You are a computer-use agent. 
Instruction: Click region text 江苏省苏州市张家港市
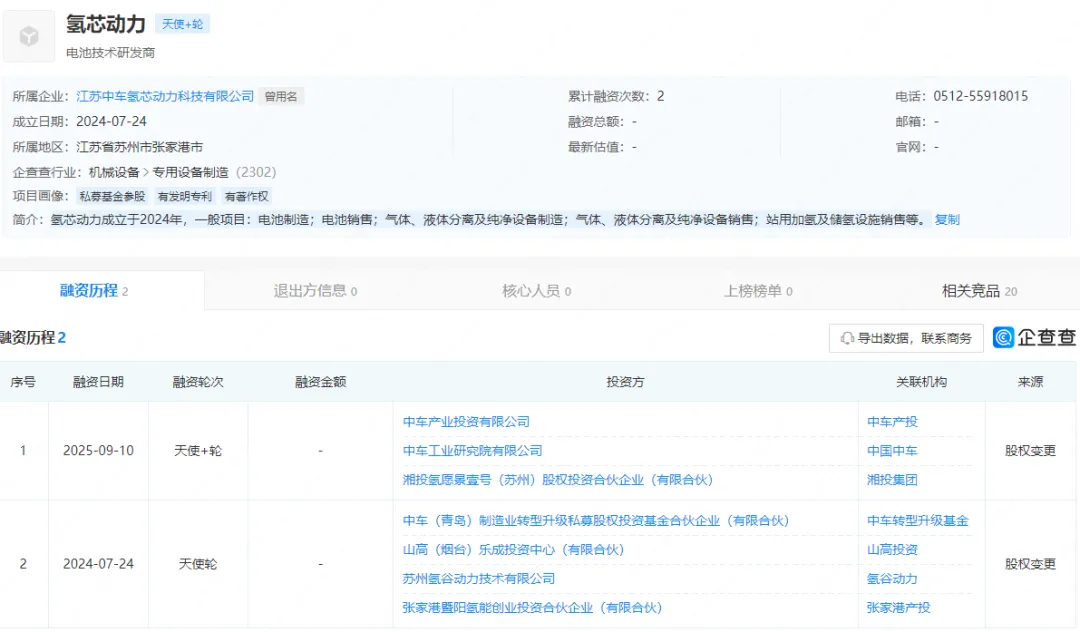139,147
